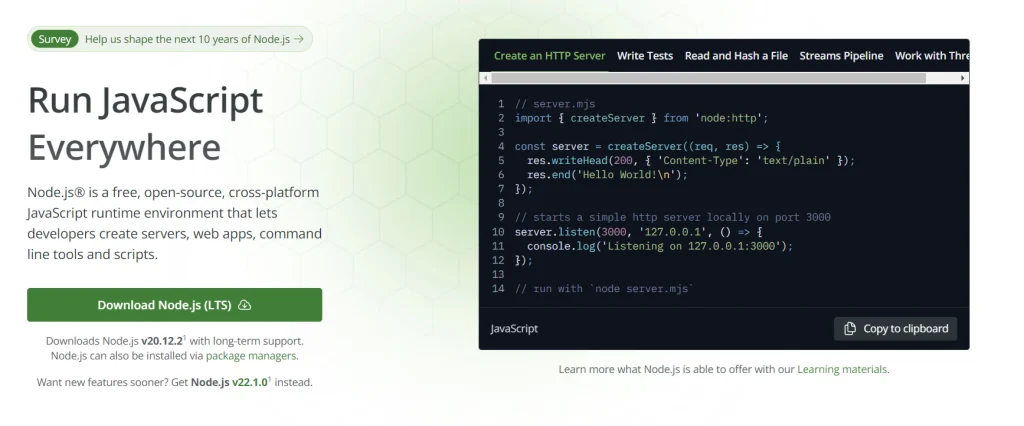Click line number 14 in code

[x=498, y=289]
